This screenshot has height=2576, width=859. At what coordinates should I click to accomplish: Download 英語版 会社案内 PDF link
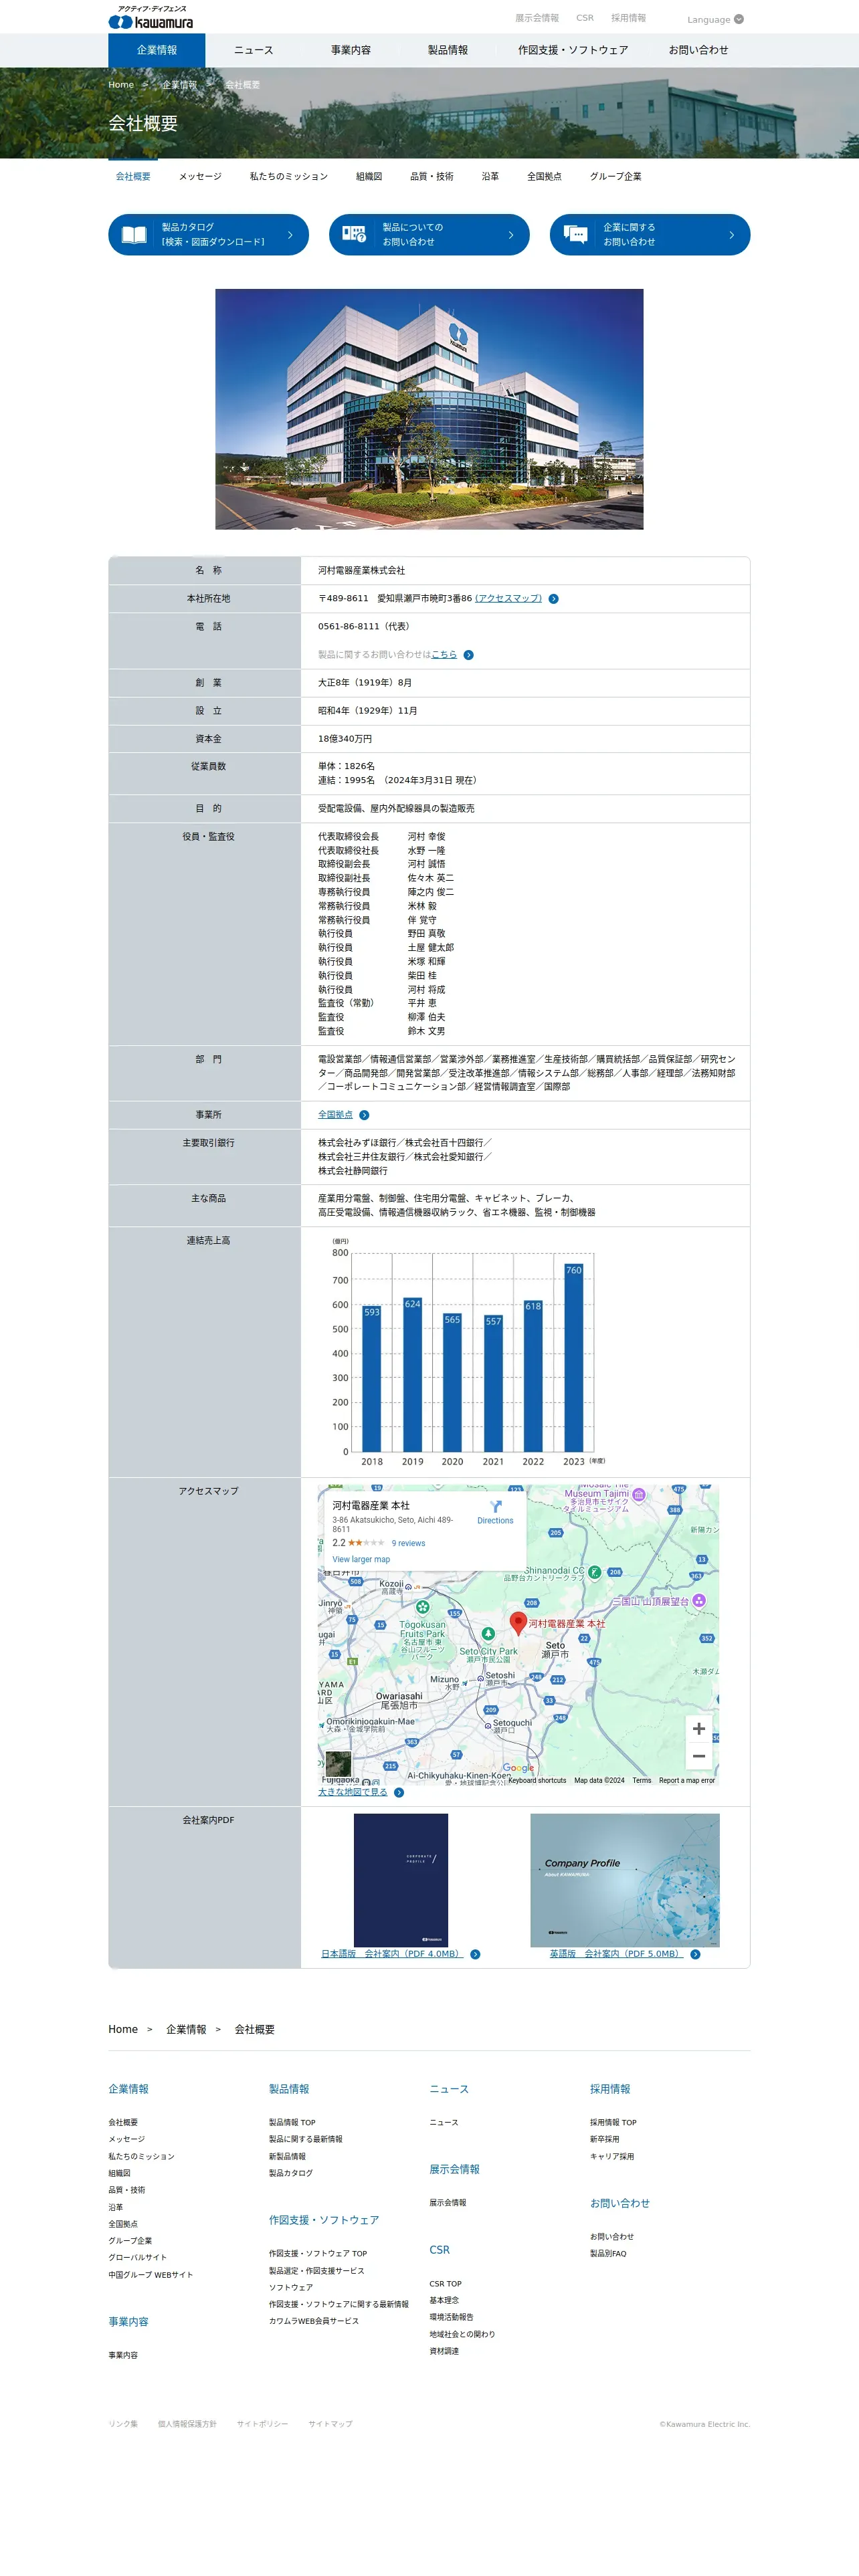pyautogui.click(x=617, y=1954)
